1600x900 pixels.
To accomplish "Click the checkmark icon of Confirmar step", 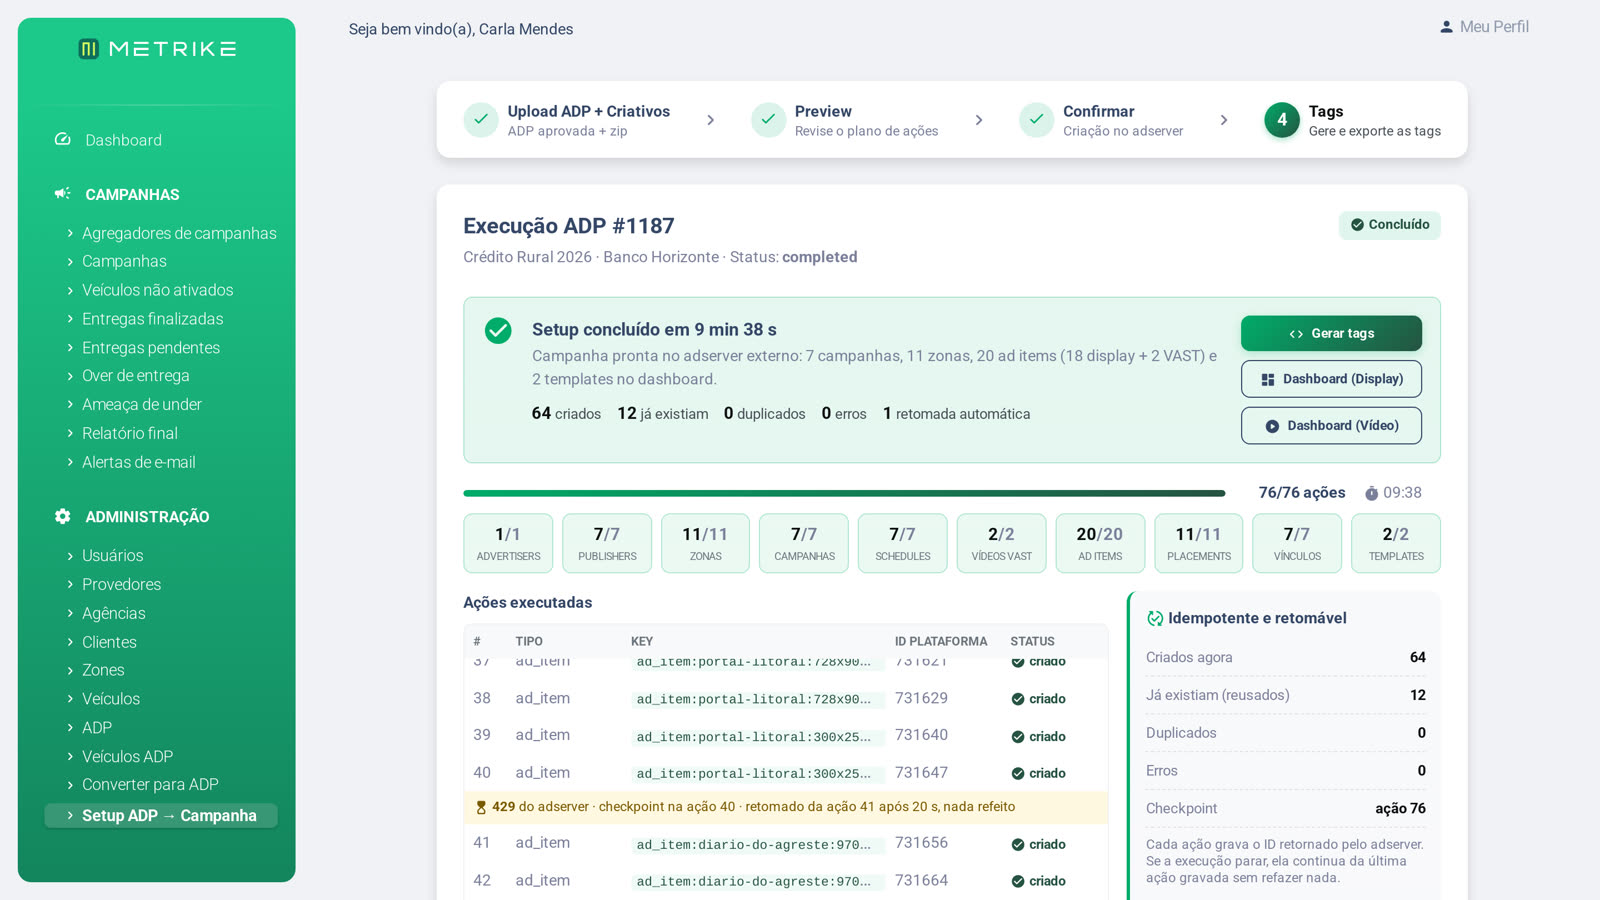I will (1037, 120).
